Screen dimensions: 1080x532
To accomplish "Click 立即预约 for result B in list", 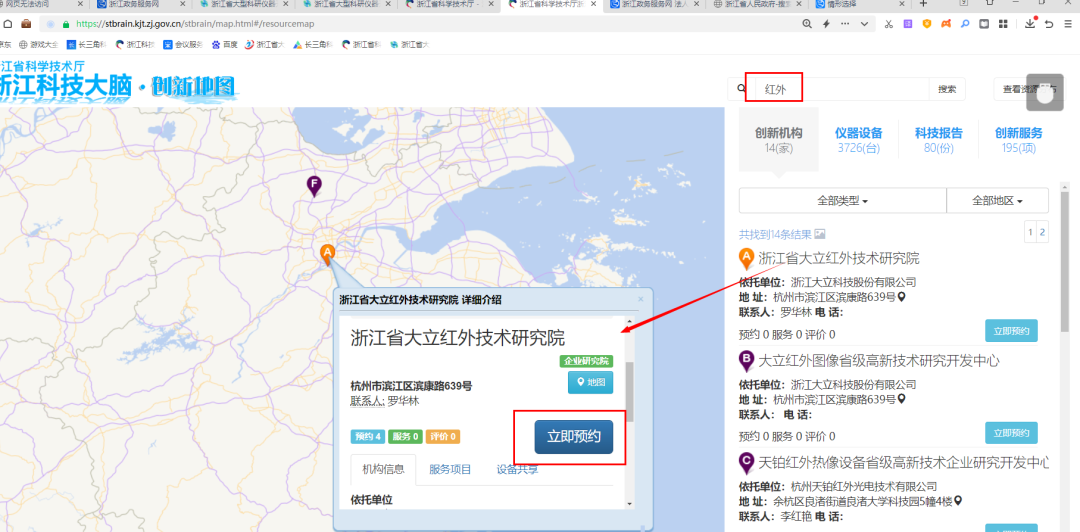I will (1011, 433).
